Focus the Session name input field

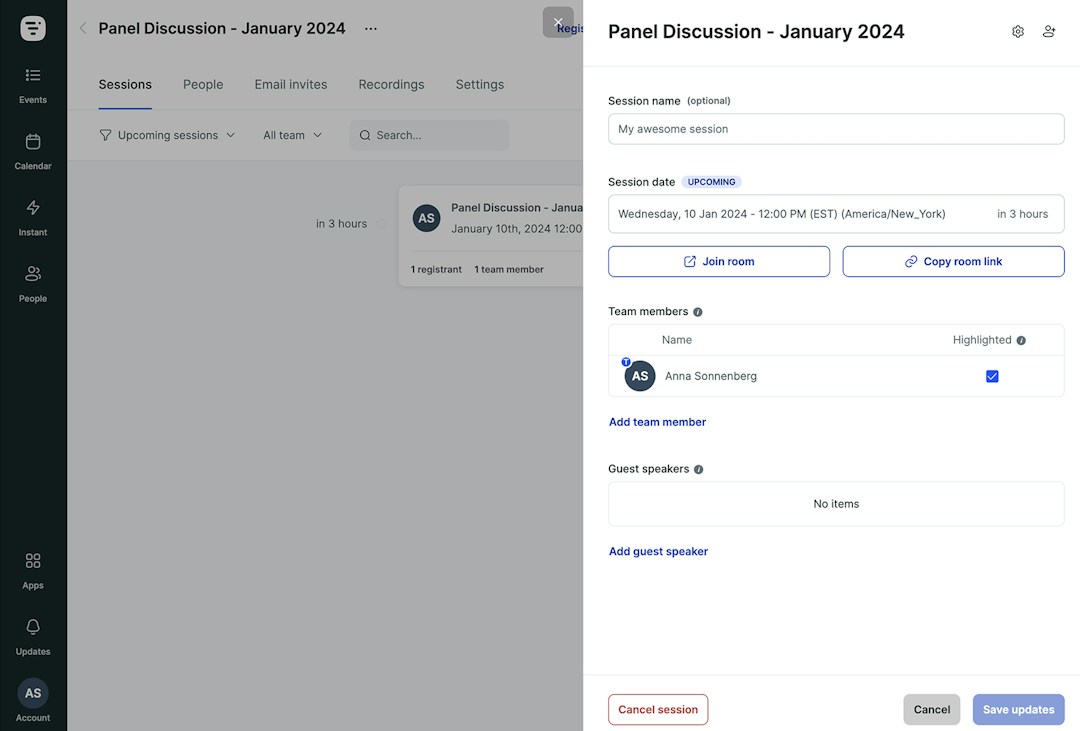(x=835, y=129)
